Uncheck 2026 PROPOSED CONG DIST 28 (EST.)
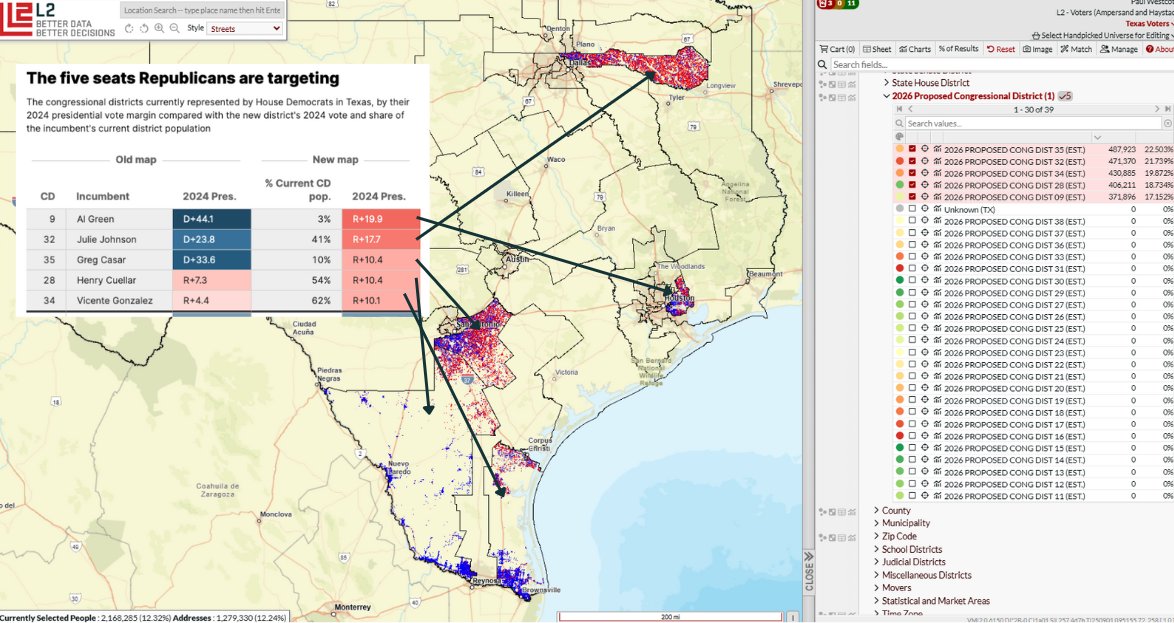The width and height of the screenshot is (1174, 623). coord(911,185)
